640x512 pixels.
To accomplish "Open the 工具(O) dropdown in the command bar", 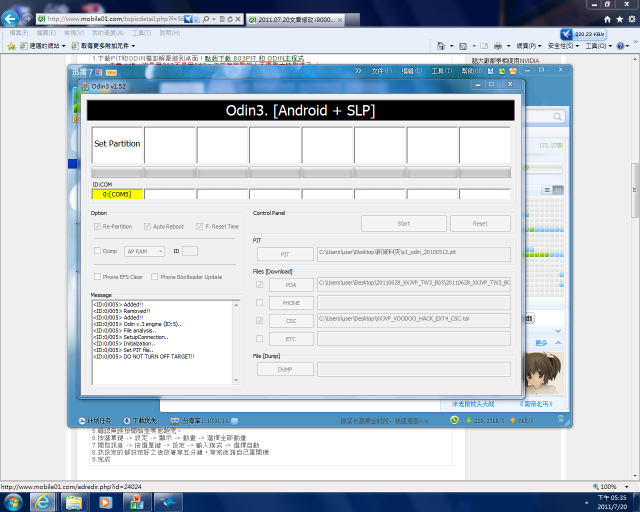I will point(599,46).
